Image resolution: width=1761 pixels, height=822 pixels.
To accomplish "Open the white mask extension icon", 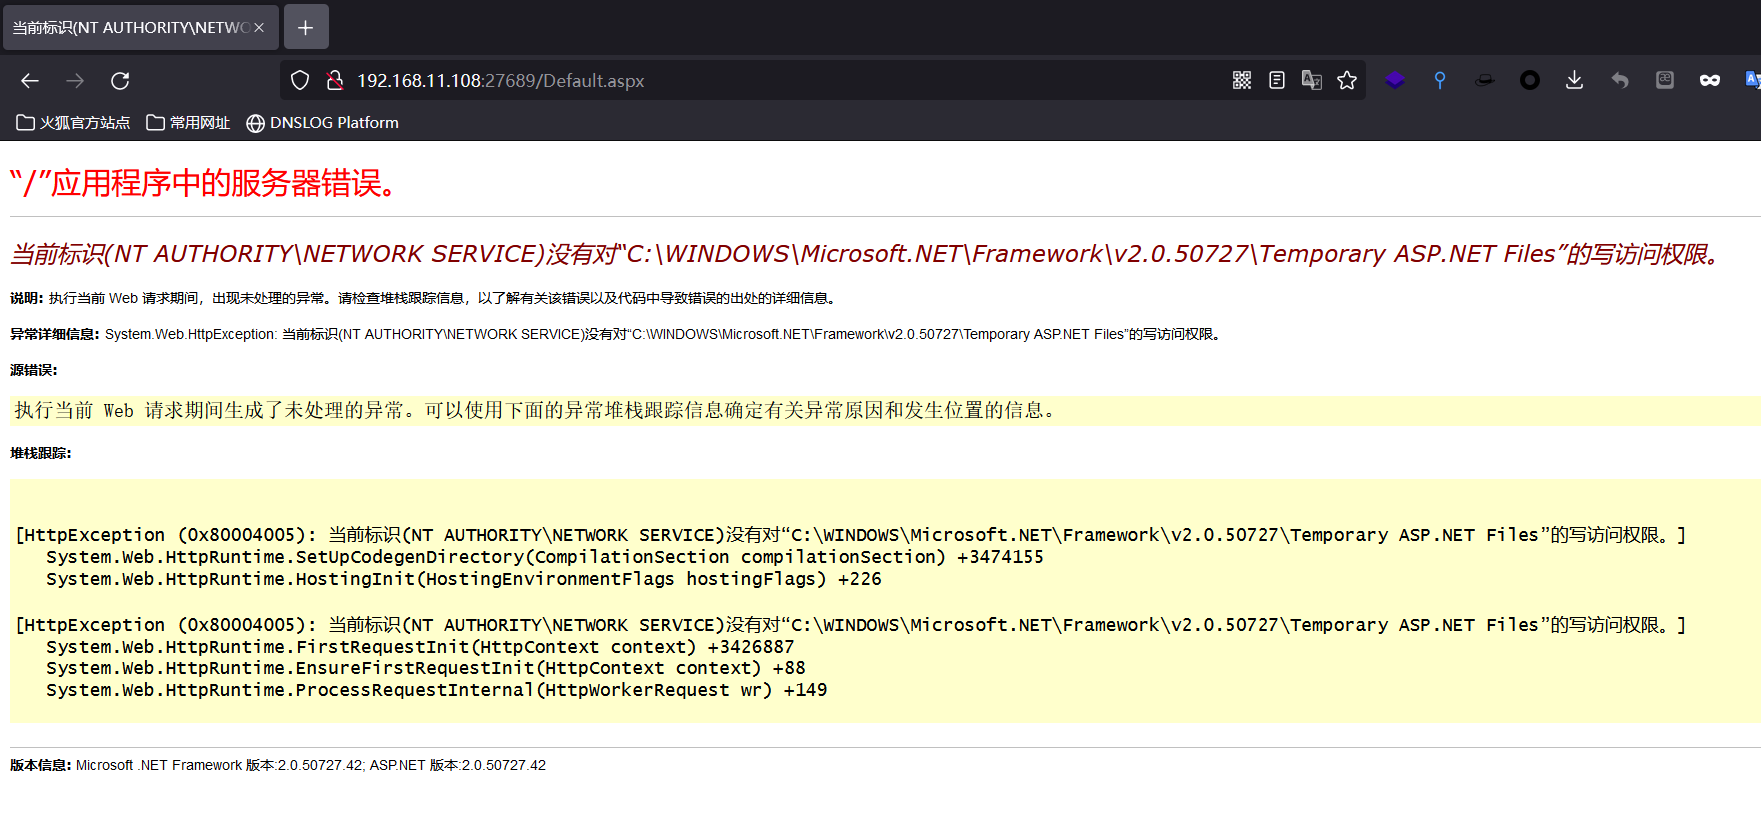I will (x=1710, y=80).
